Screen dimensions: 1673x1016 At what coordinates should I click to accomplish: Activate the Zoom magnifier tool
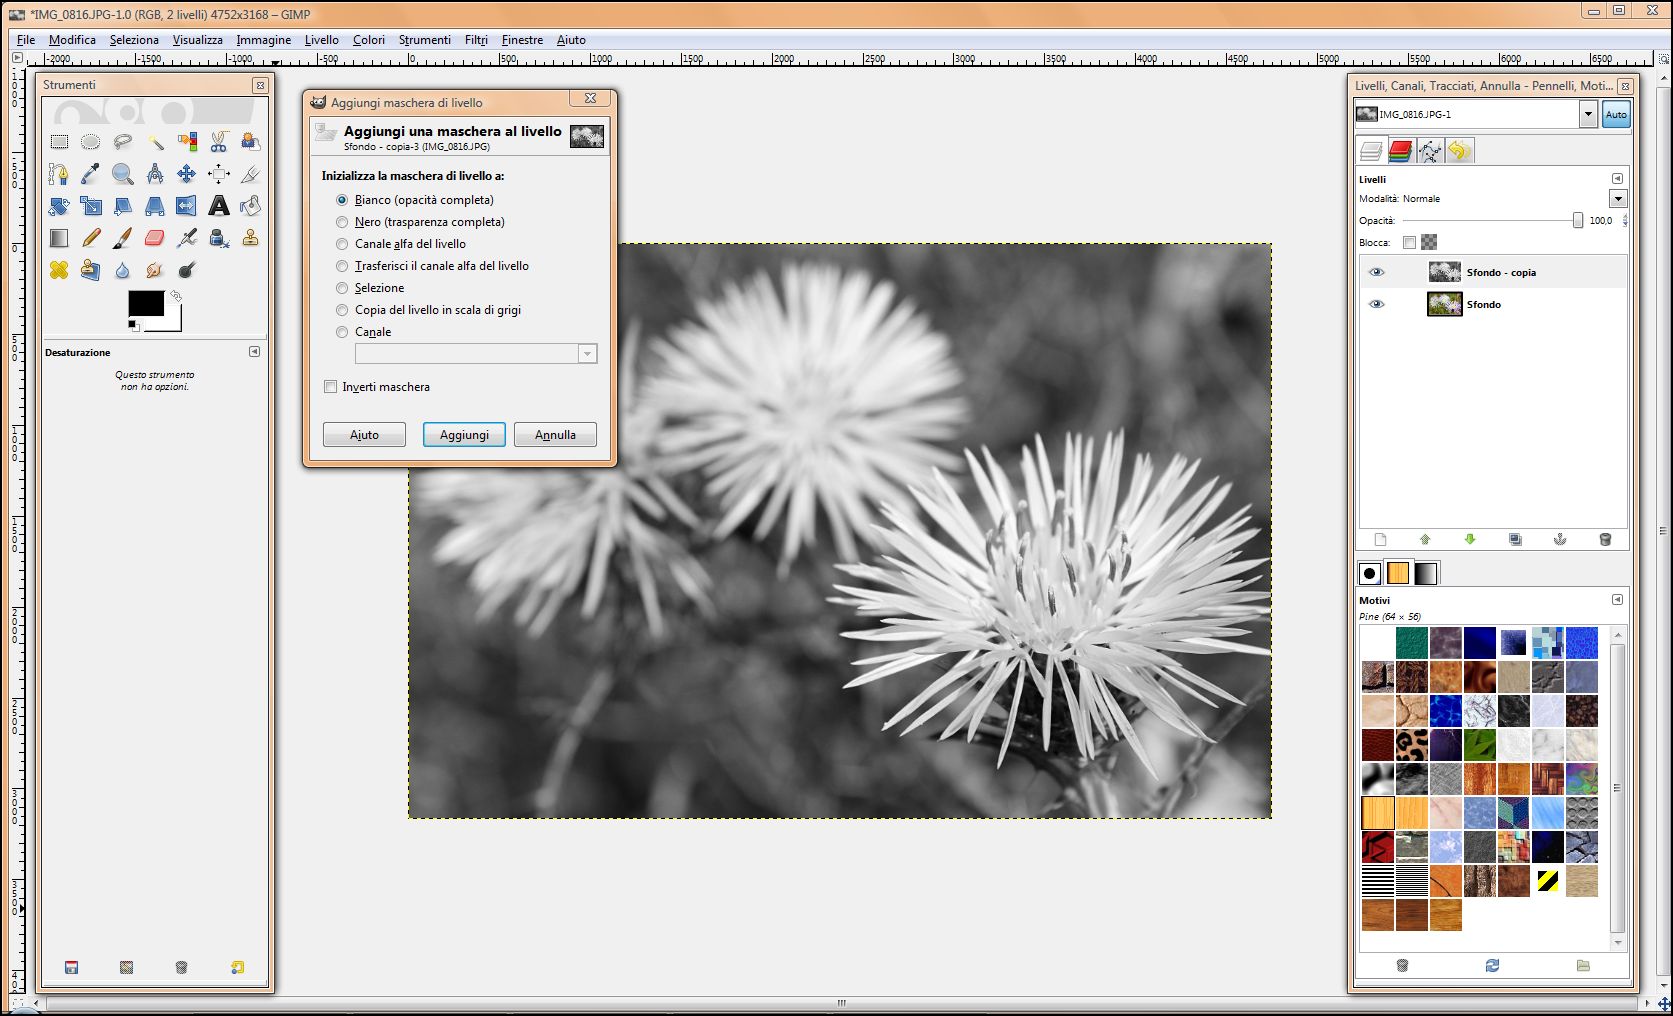pyautogui.click(x=122, y=174)
